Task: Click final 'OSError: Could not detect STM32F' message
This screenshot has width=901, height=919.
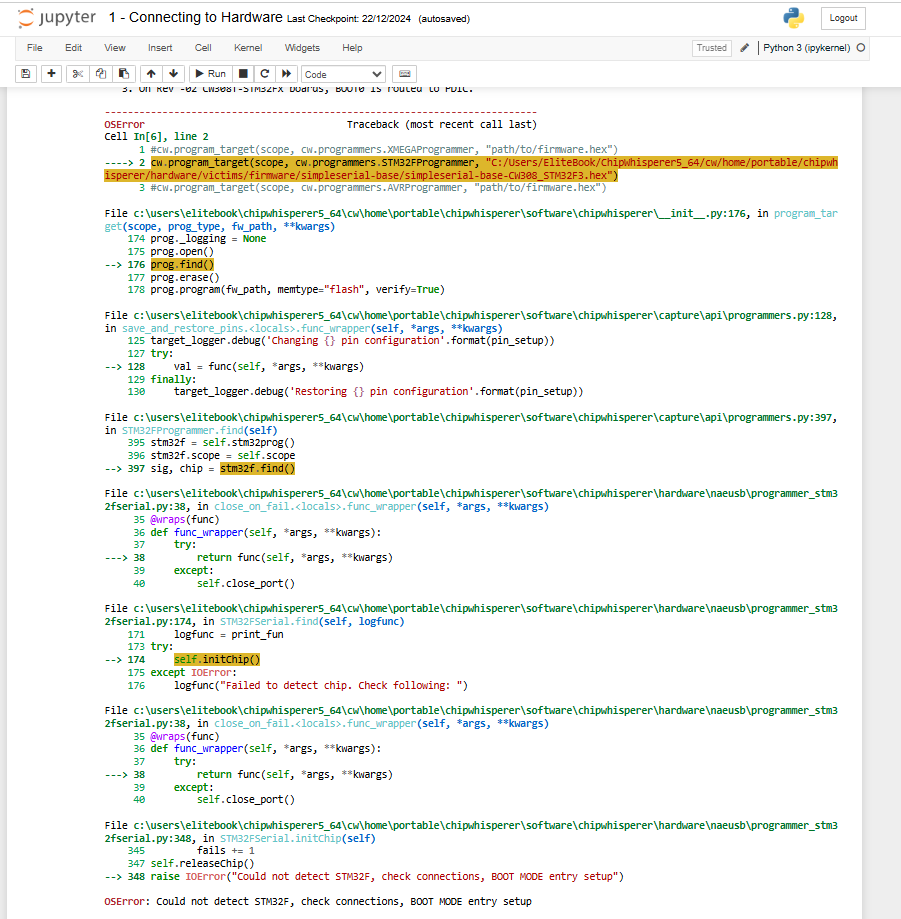Action: pyautogui.click(x=318, y=901)
